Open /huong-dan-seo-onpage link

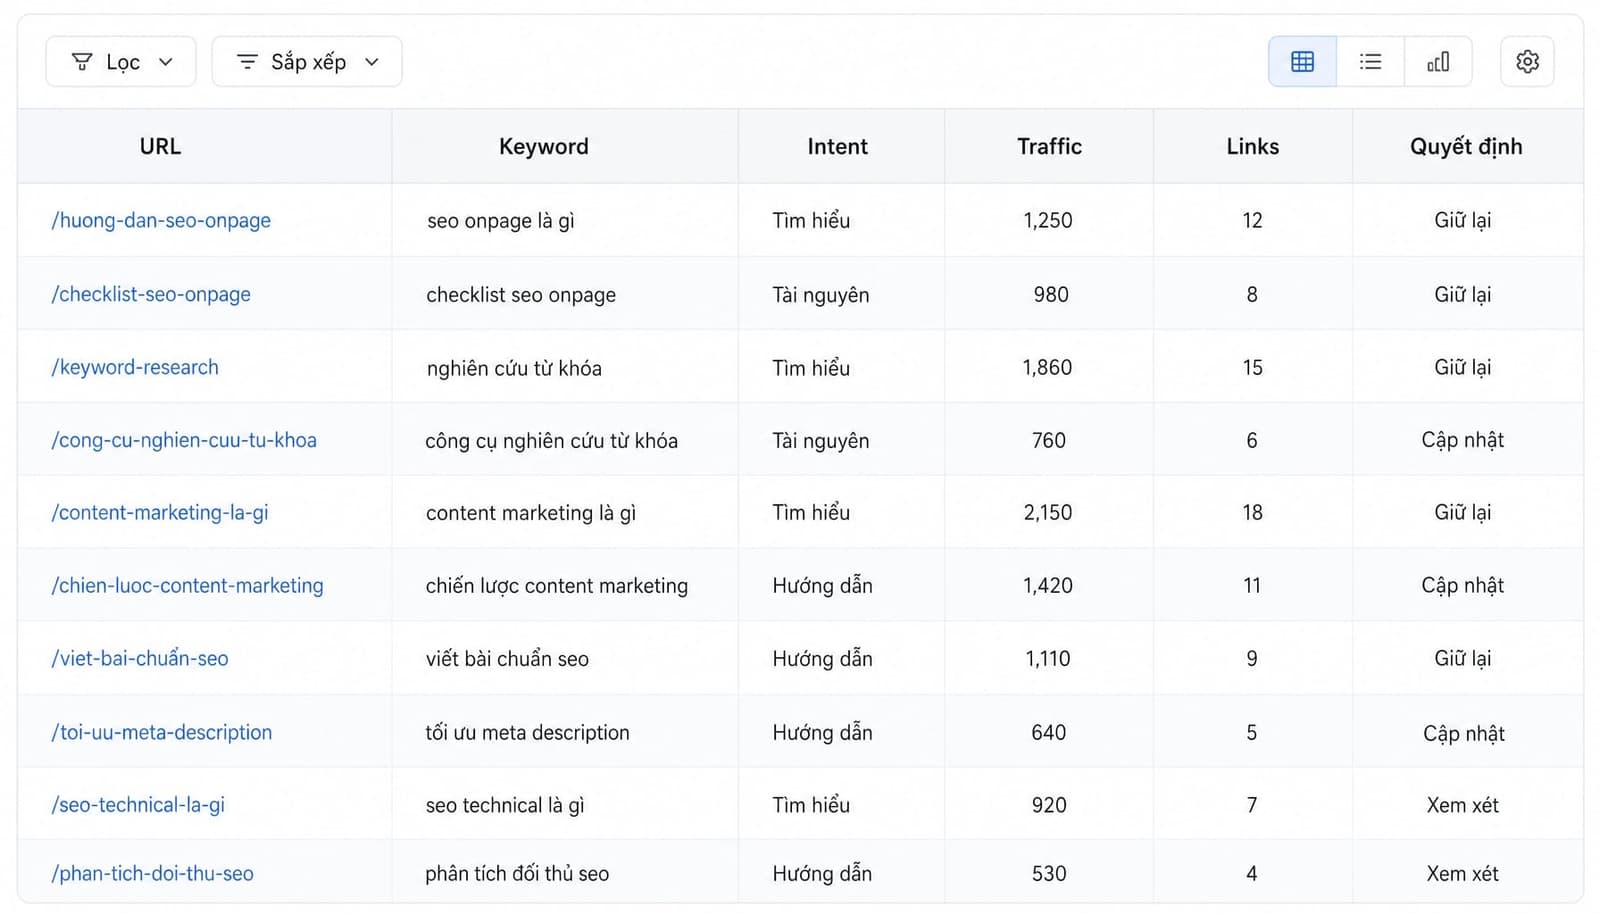pyautogui.click(x=161, y=220)
